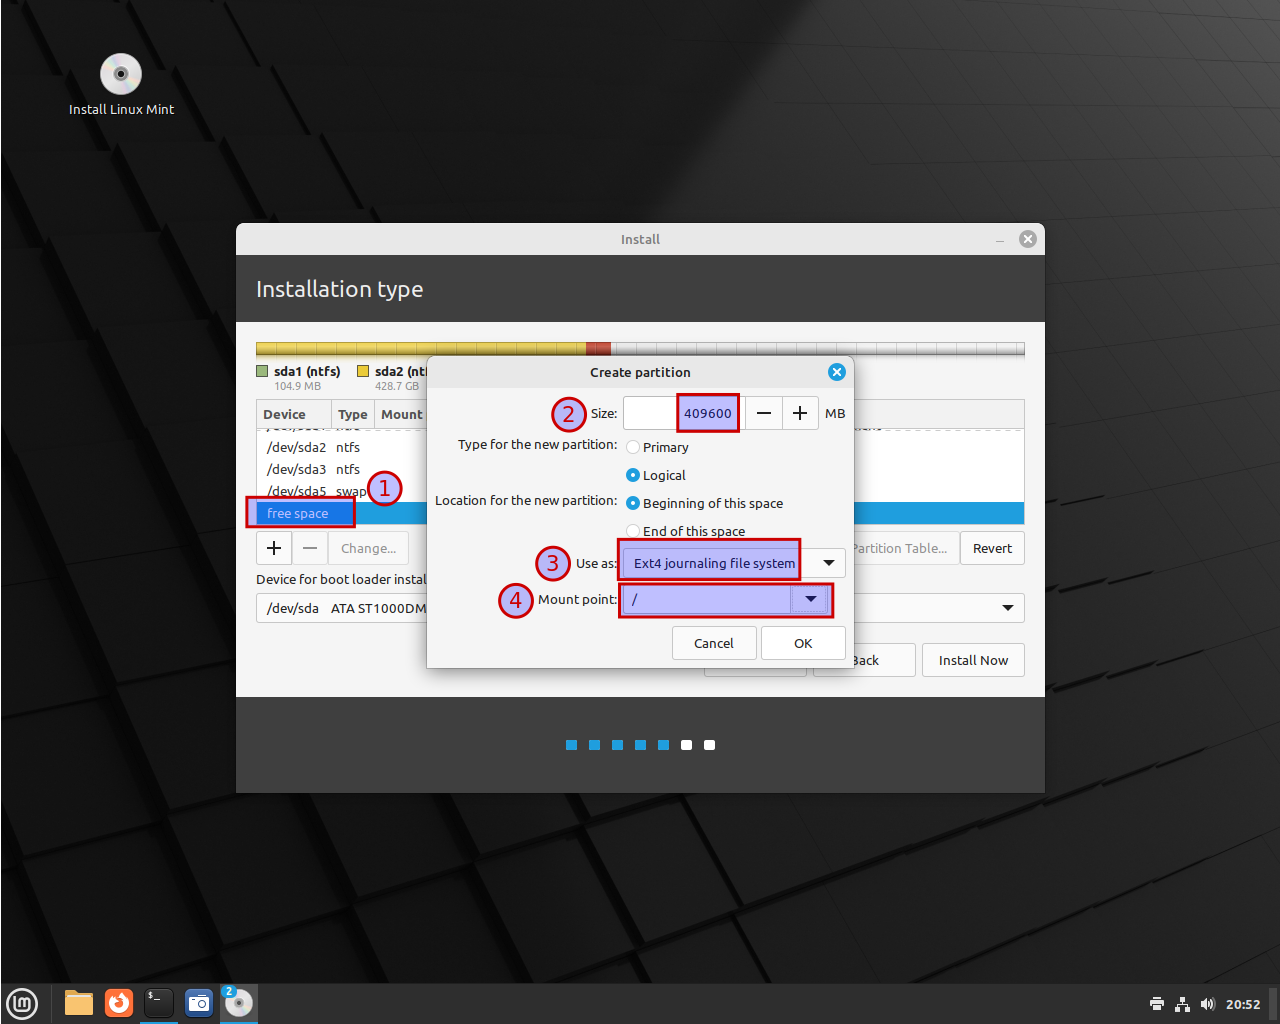This screenshot has width=1280, height=1024.
Task: Click the Mount column header
Action: click(401, 414)
